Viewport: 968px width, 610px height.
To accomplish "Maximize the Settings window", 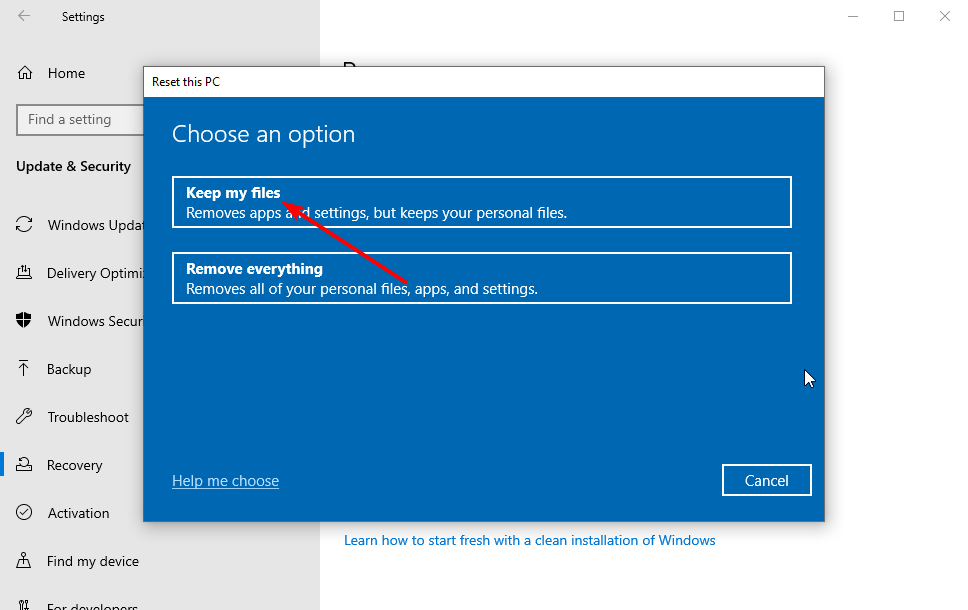I will click(x=899, y=16).
